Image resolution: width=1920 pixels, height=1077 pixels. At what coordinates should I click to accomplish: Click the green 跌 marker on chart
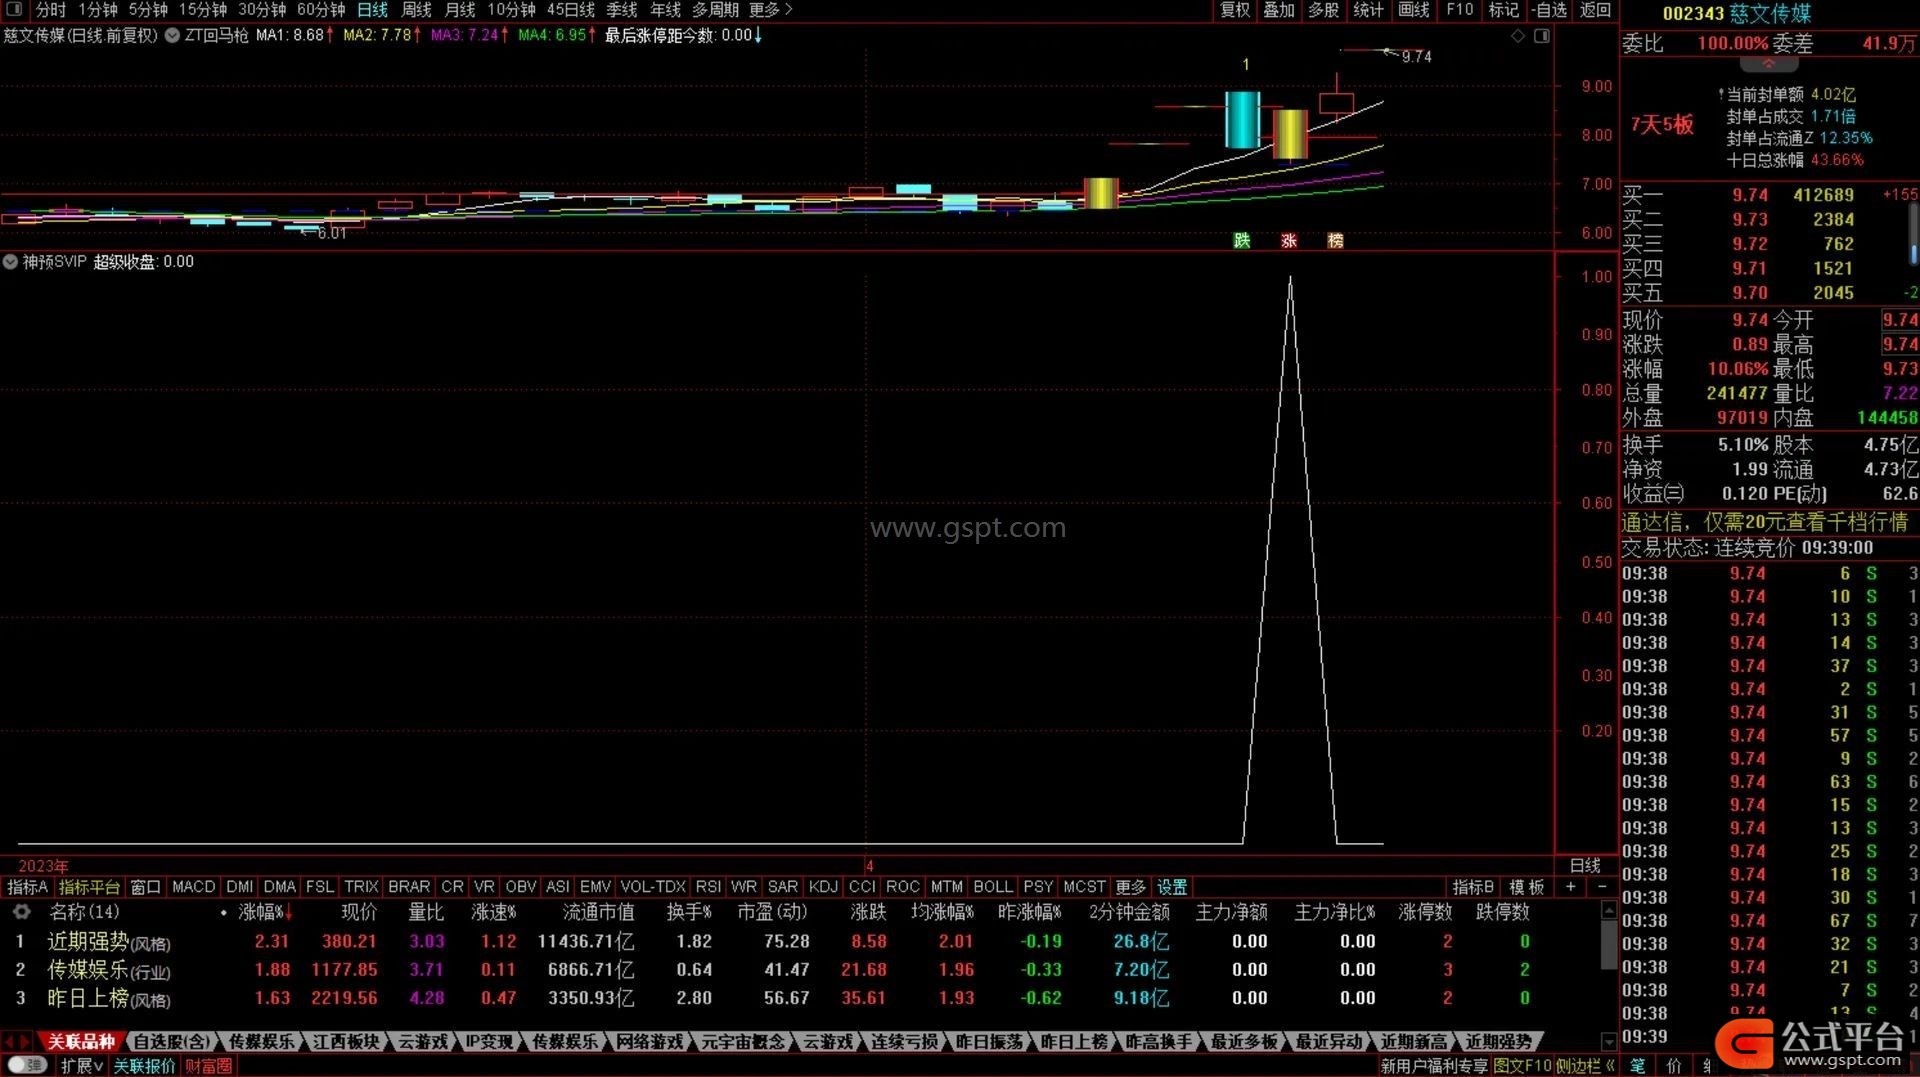1242,241
